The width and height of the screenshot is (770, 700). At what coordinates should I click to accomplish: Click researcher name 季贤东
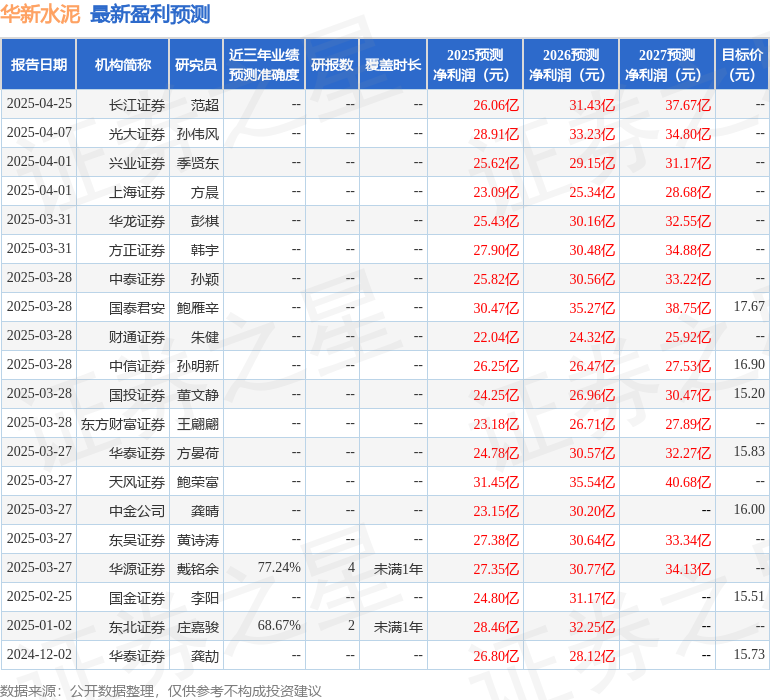[198, 163]
